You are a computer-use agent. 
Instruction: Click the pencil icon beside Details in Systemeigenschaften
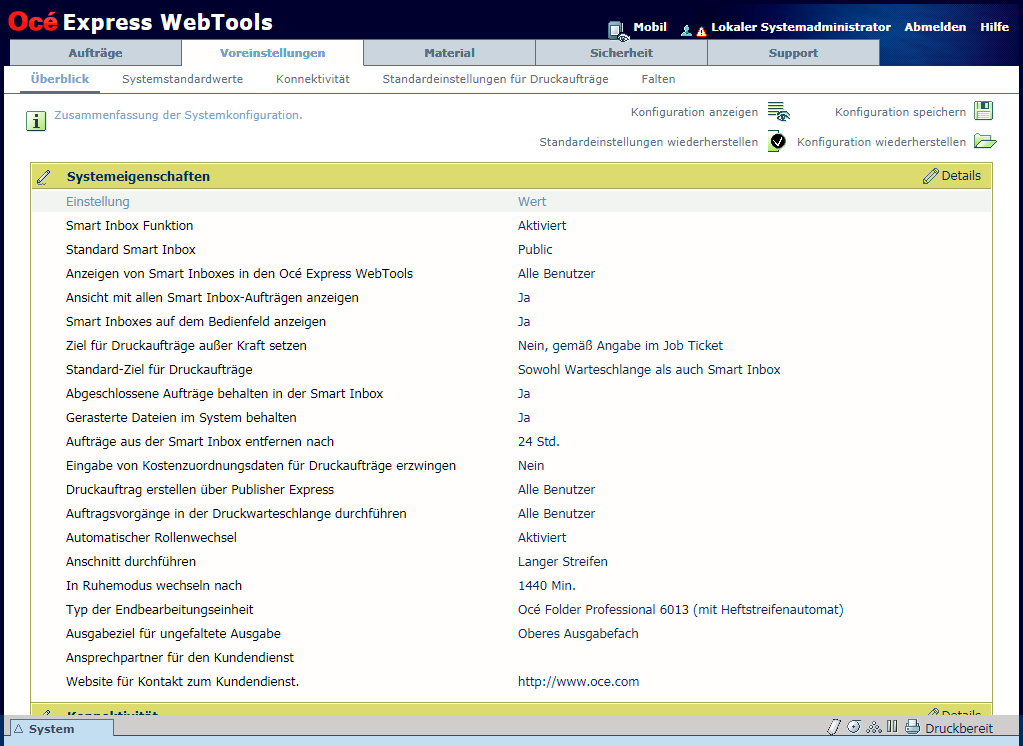pyautogui.click(x=930, y=176)
